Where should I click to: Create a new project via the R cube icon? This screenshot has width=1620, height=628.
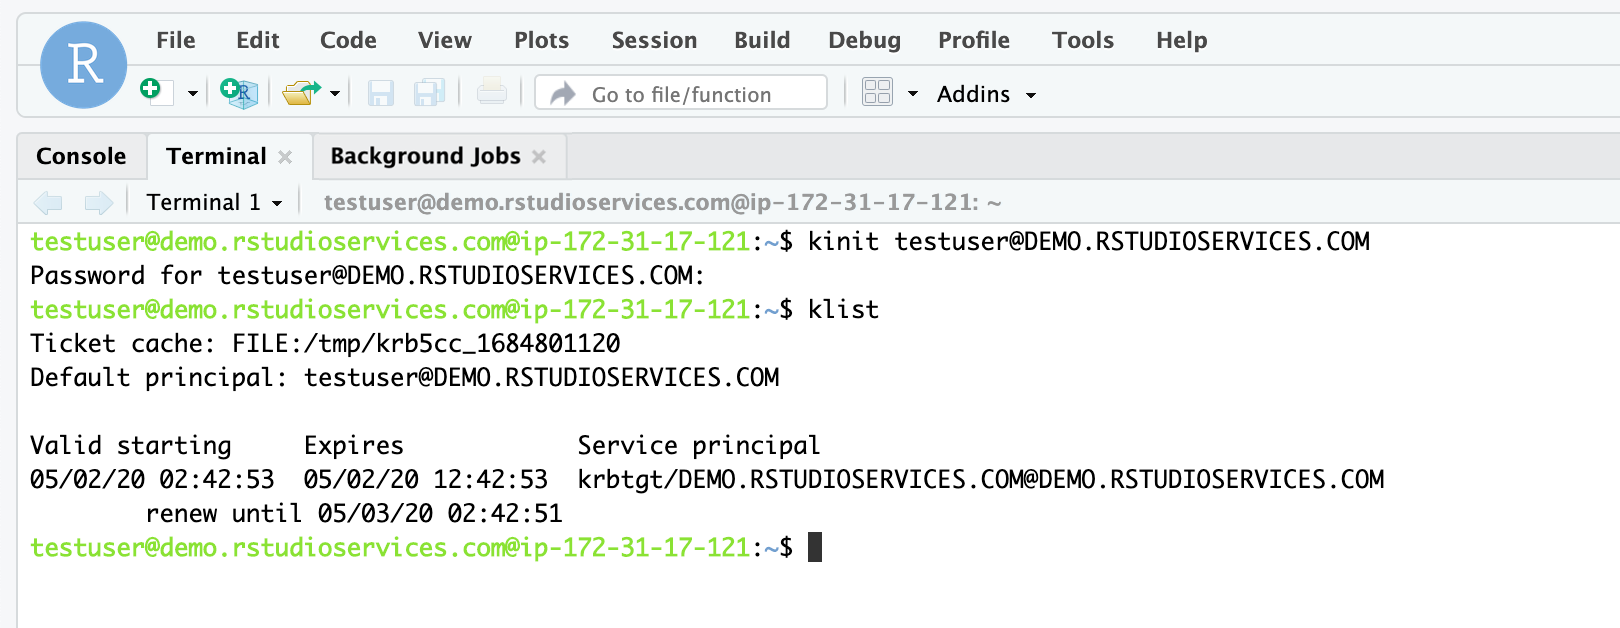[x=237, y=93]
